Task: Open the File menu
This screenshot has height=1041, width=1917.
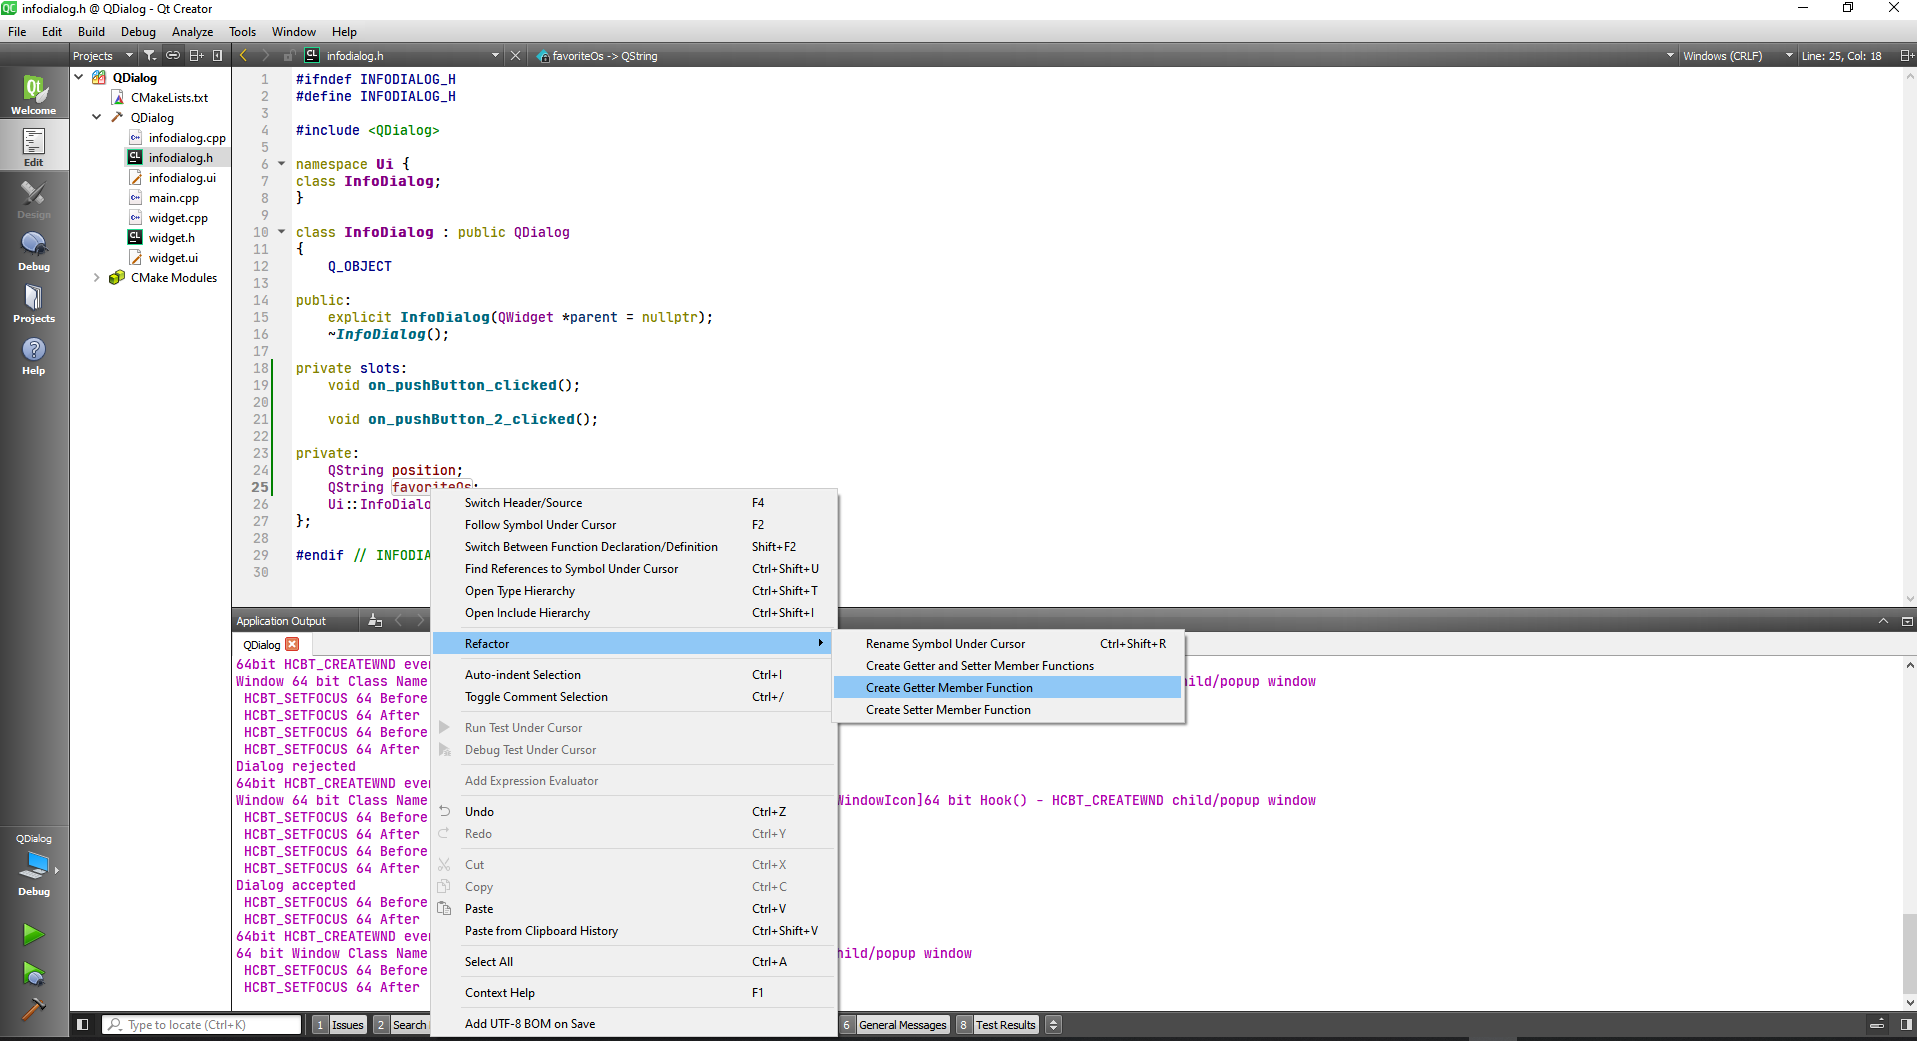Action: [17, 32]
